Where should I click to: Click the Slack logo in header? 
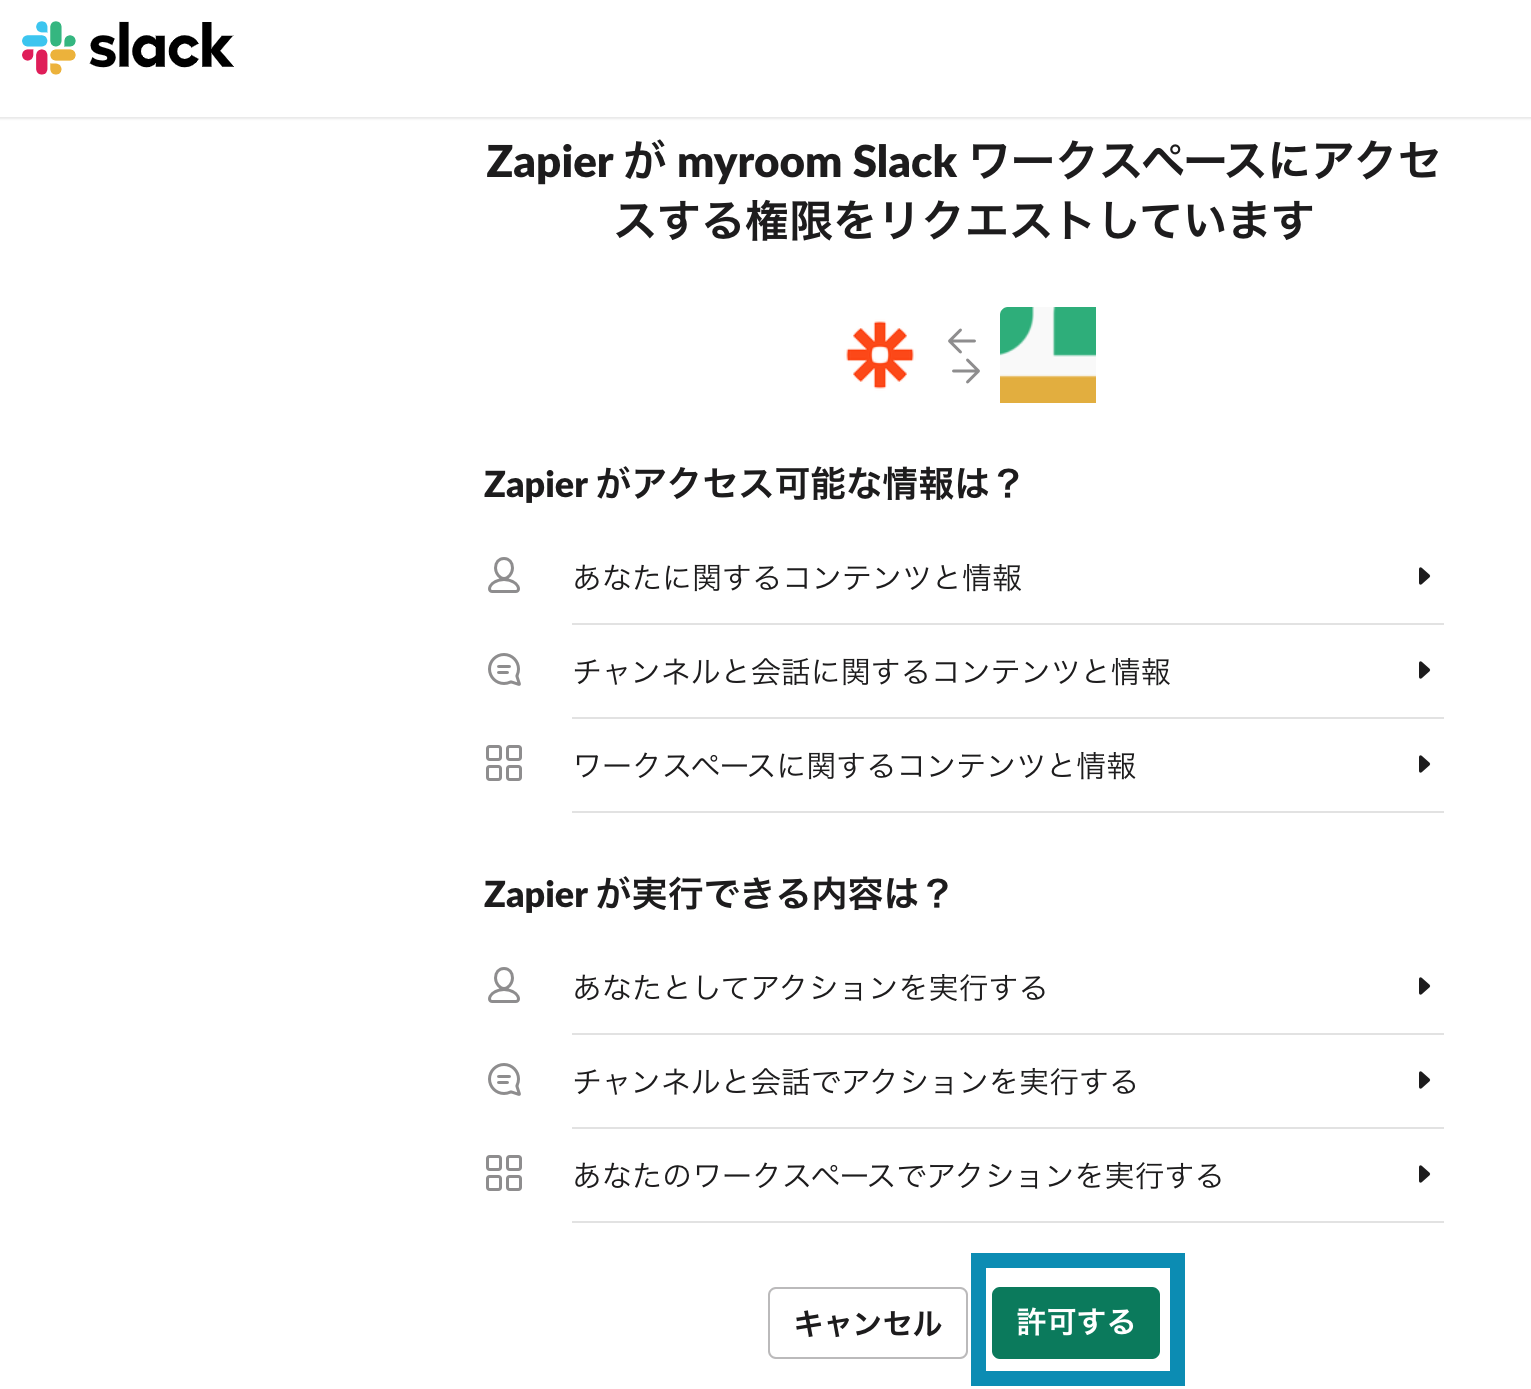click(127, 47)
